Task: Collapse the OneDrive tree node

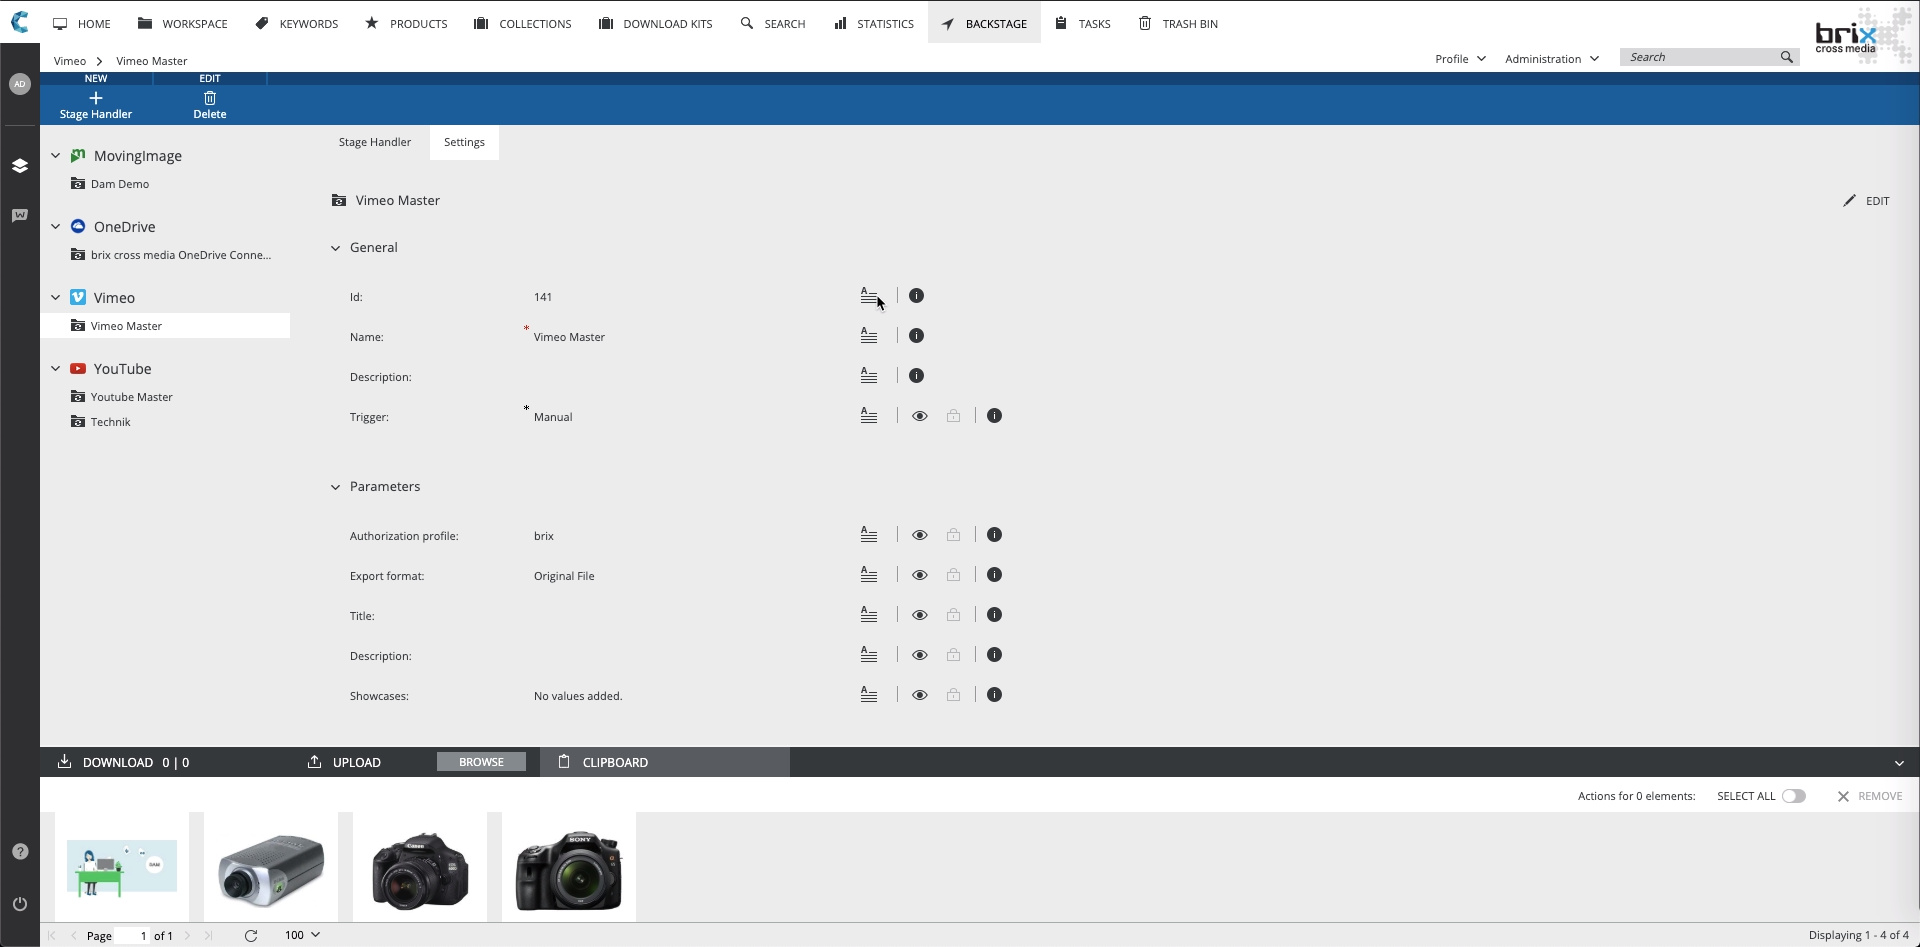Action: pyautogui.click(x=56, y=227)
